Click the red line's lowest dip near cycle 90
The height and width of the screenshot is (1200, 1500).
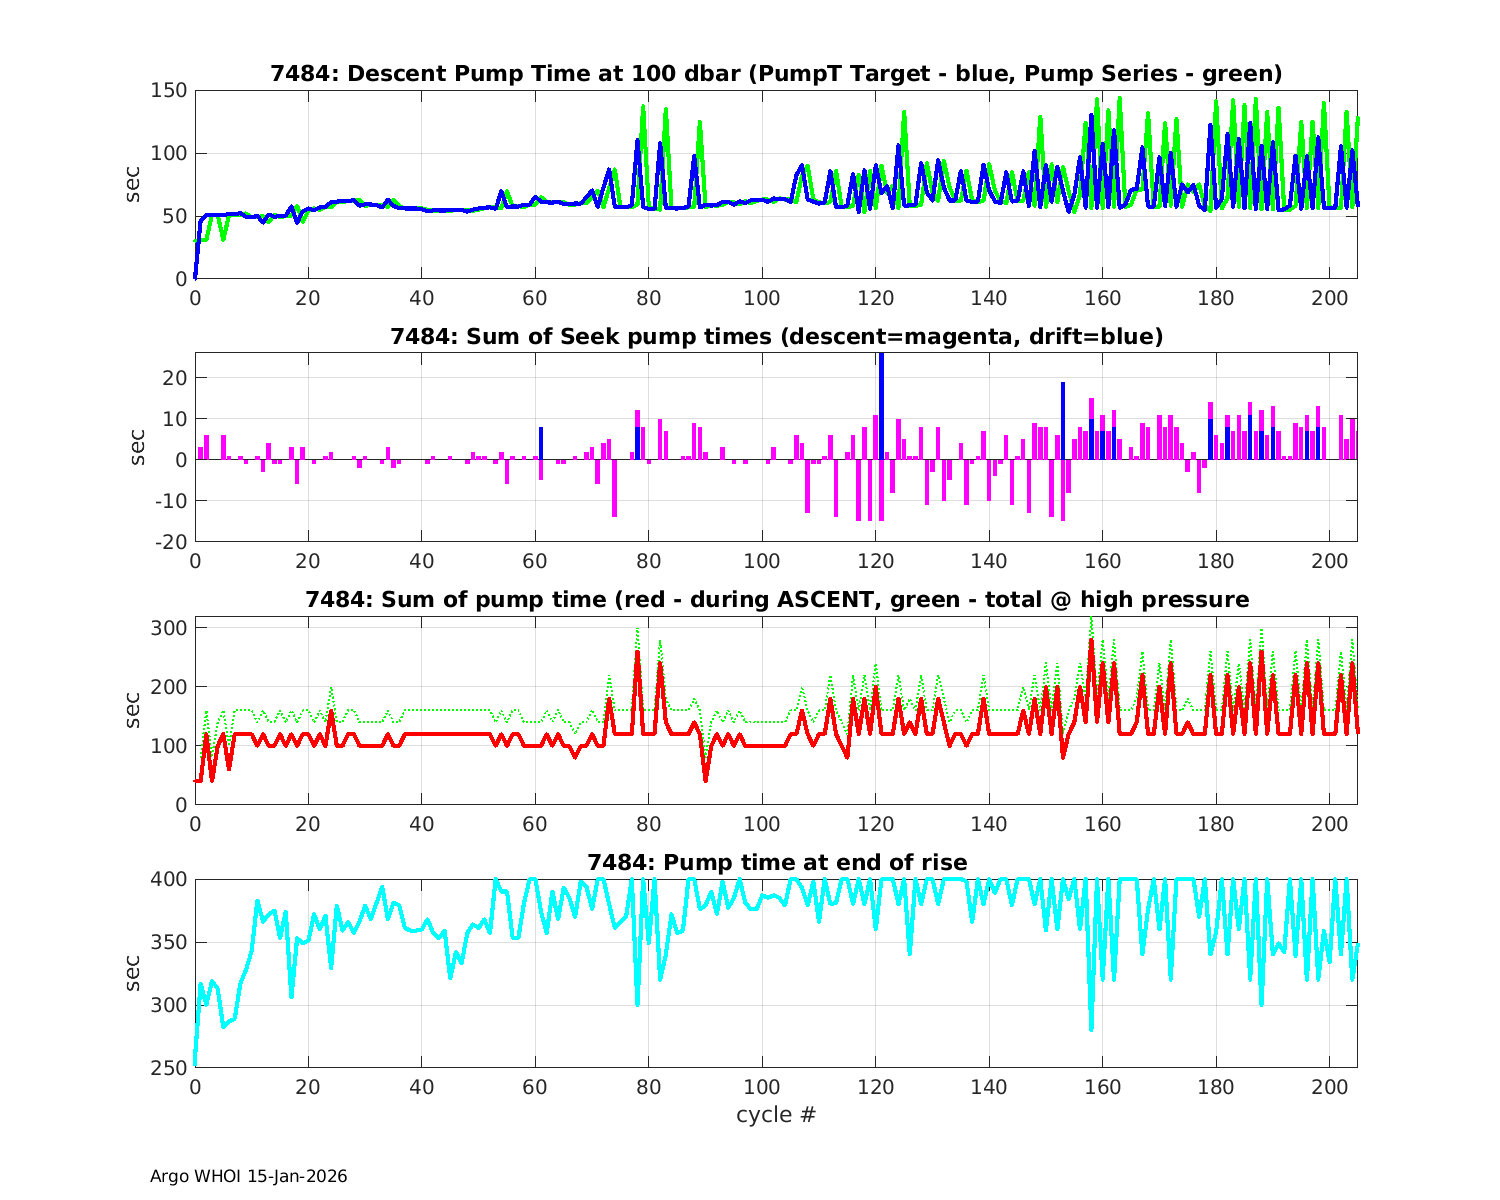point(705,779)
